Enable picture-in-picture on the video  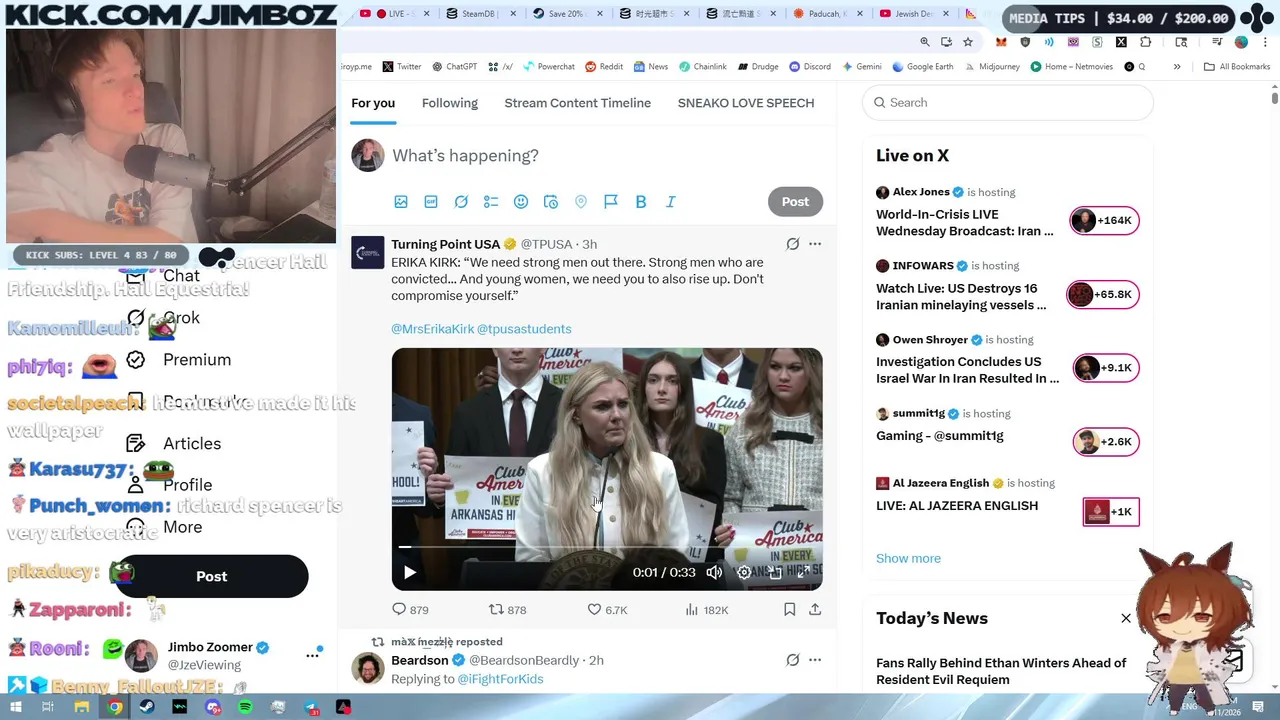[774, 573]
